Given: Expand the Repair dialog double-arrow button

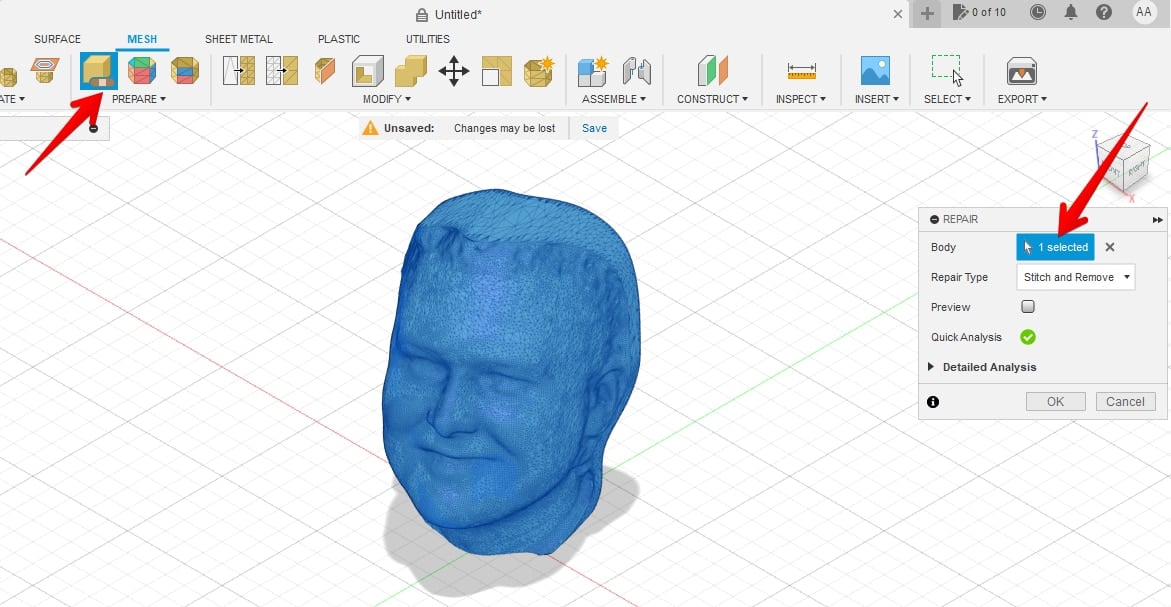Looking at the screenshot, I should pyautogui.click(x=1157, y=220).
